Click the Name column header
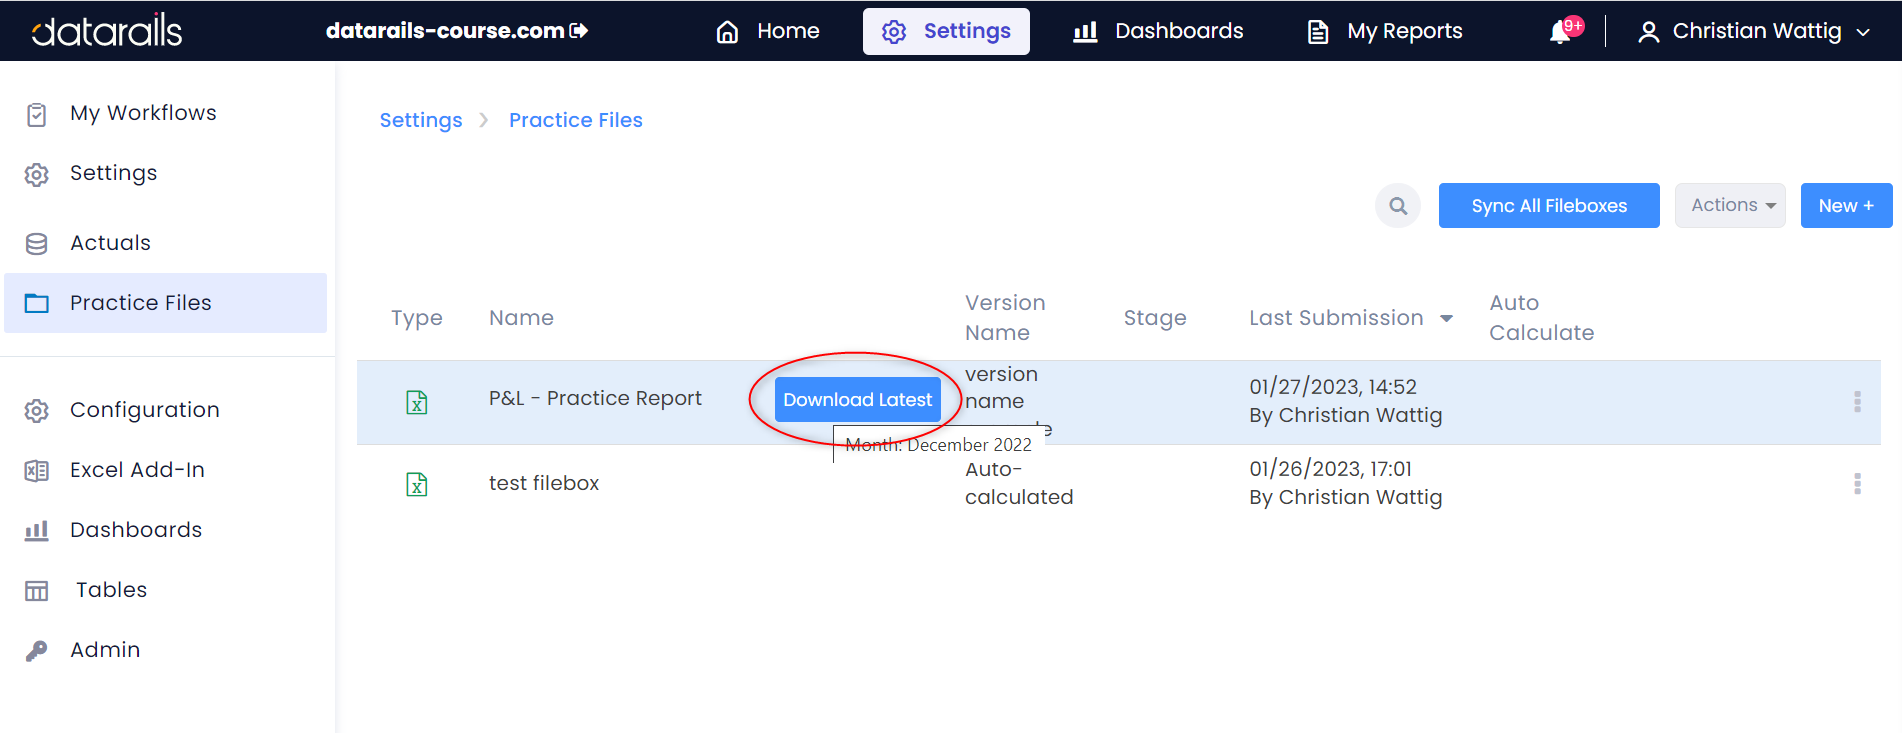 tap(521, 318)
